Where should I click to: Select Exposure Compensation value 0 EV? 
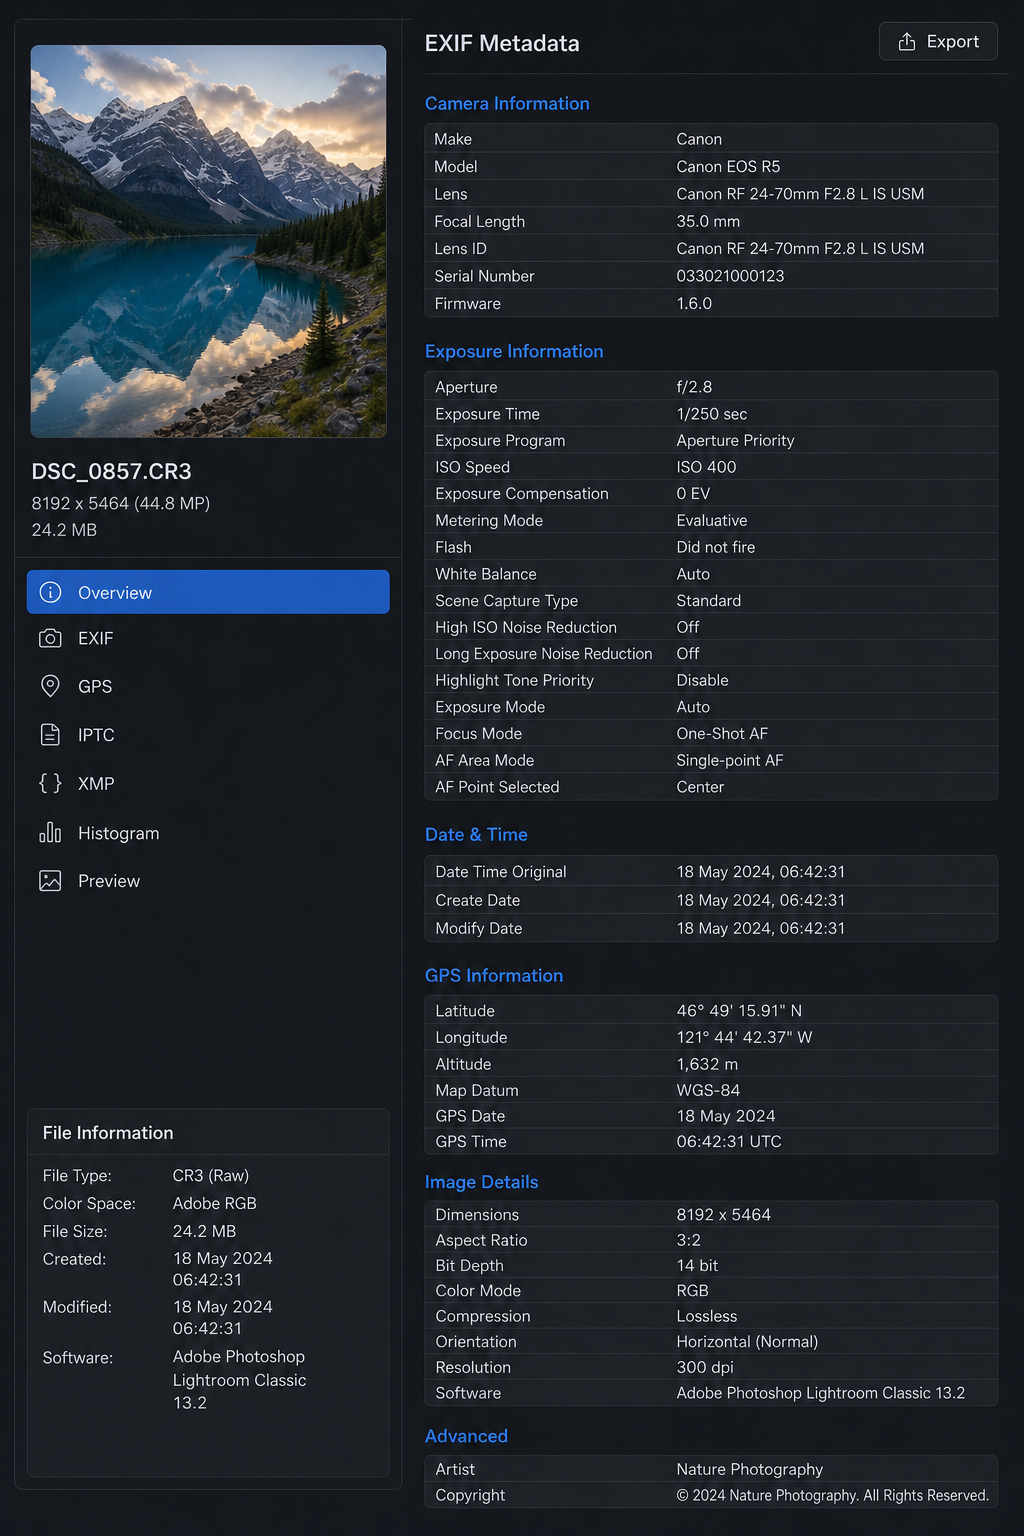click(693, 493)
